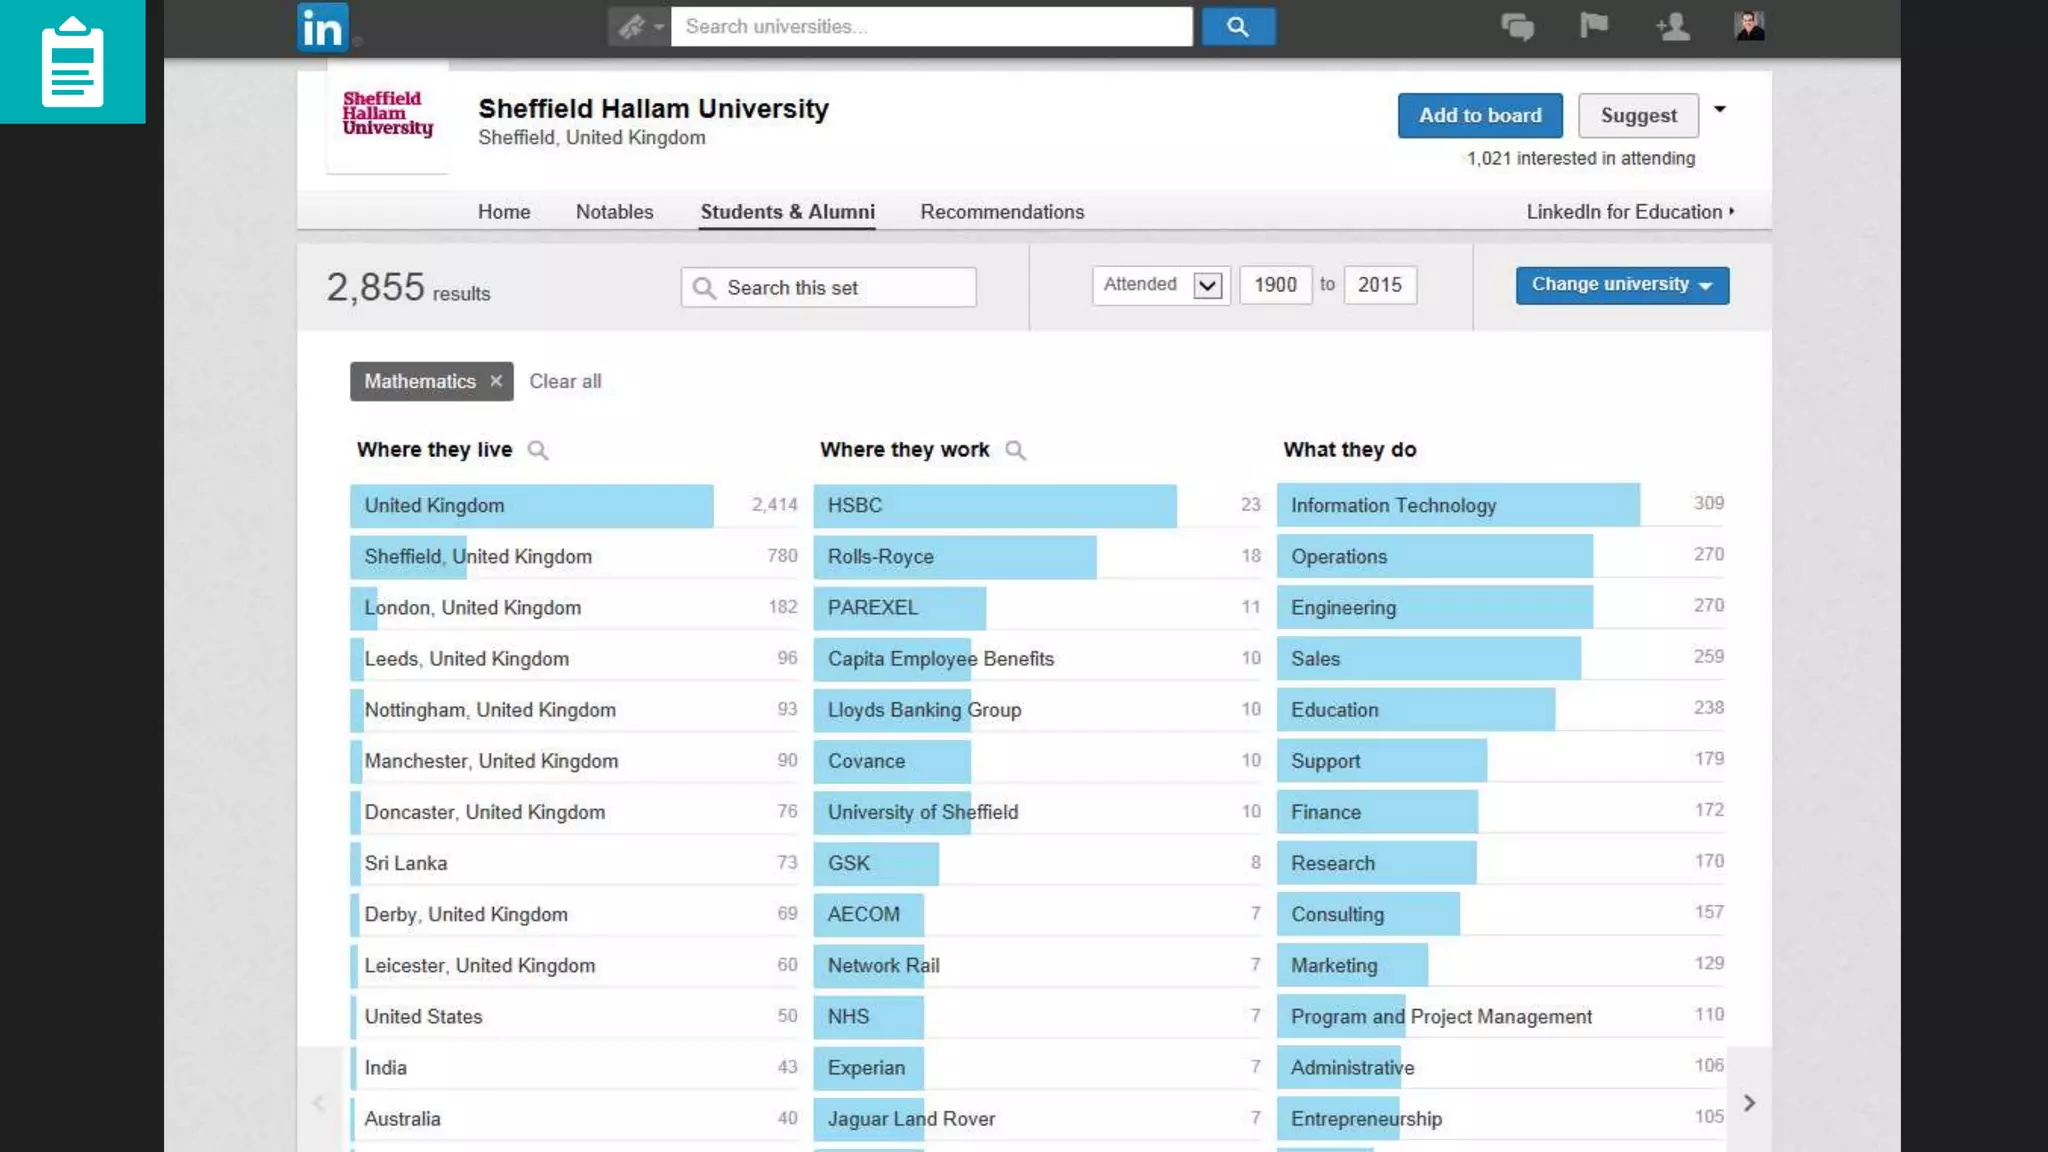Click the Clear all link

coord(565,381)
